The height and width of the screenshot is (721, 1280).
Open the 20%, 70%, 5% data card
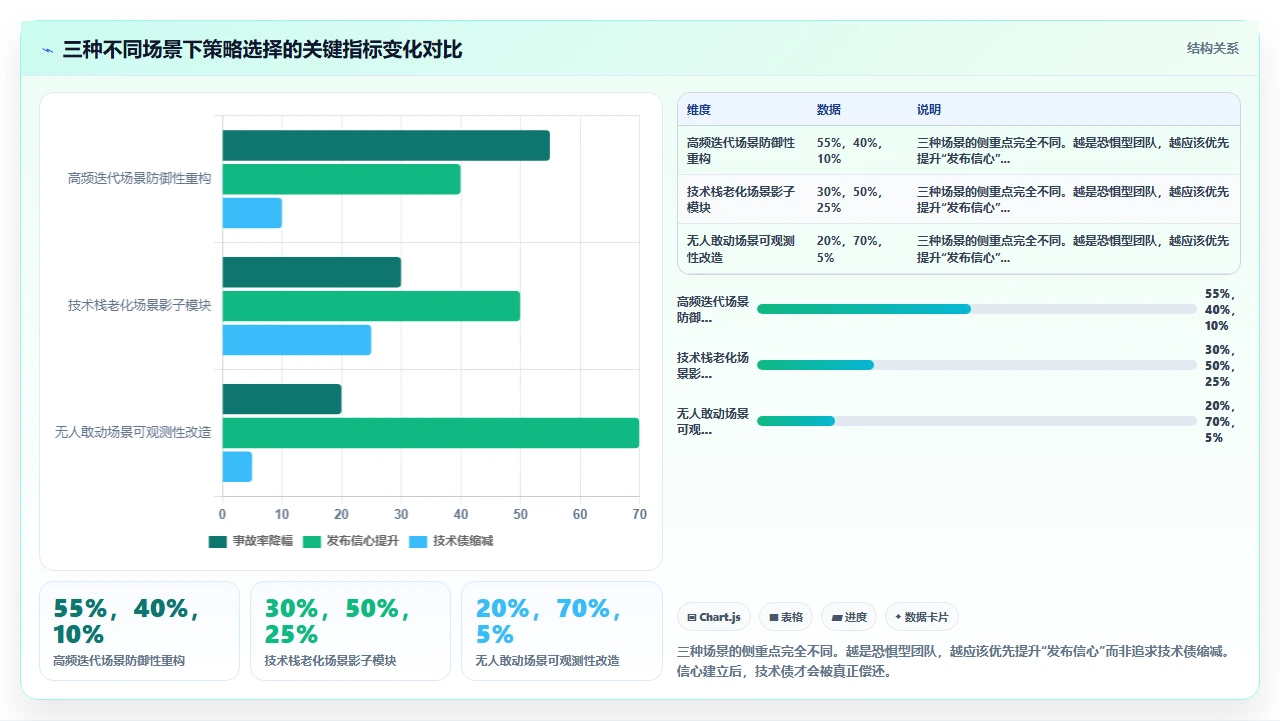[561, 631]
